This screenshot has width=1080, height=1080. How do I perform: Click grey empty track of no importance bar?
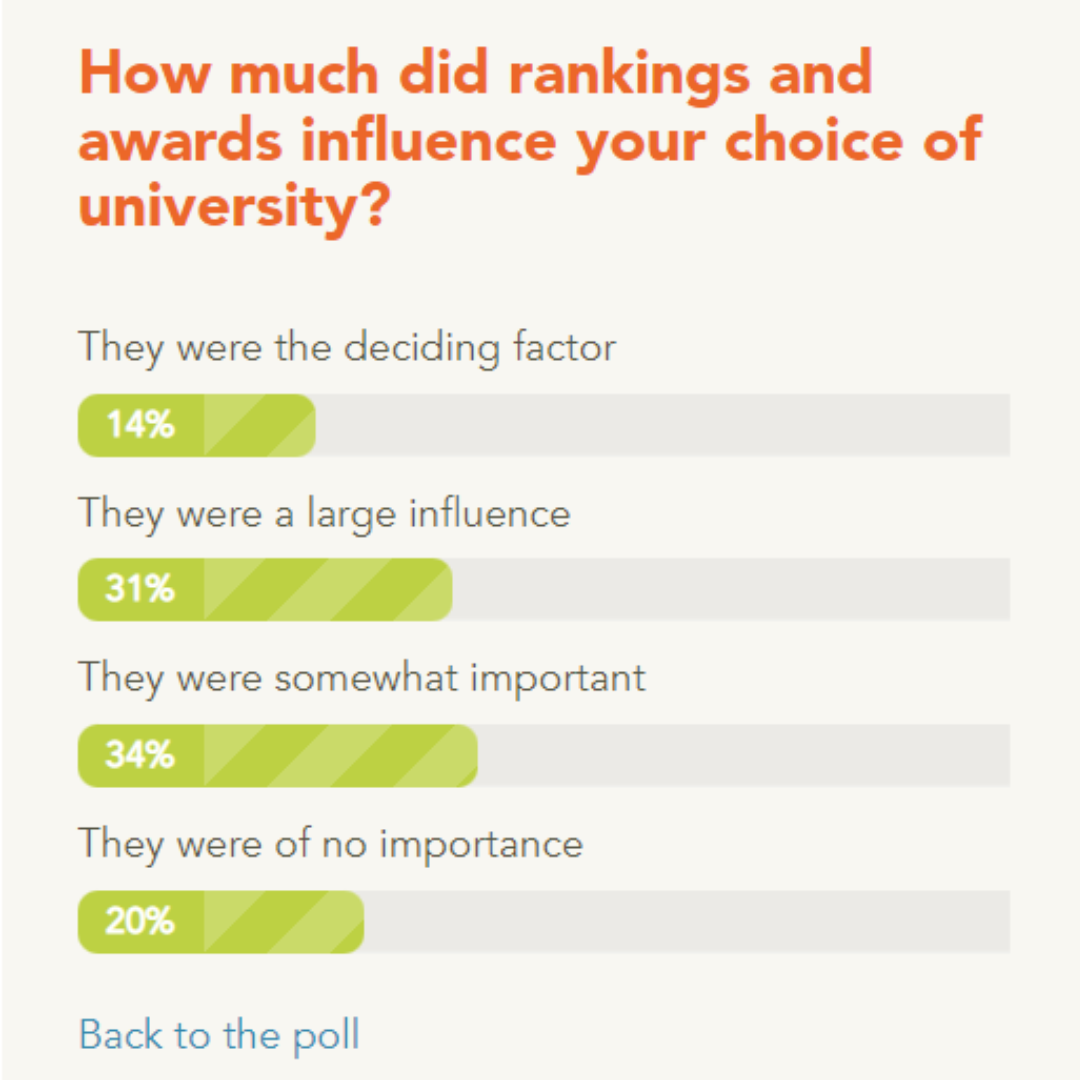tap(686, 921)
